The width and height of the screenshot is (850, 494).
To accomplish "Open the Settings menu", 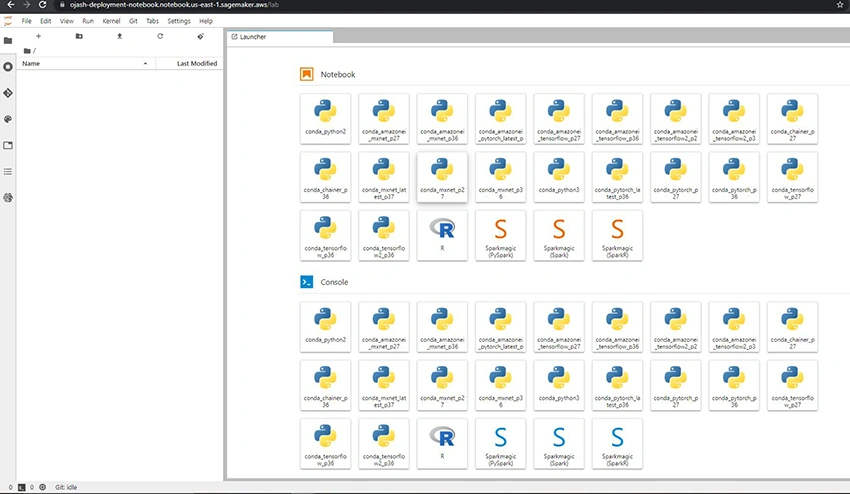I will 179,21.
